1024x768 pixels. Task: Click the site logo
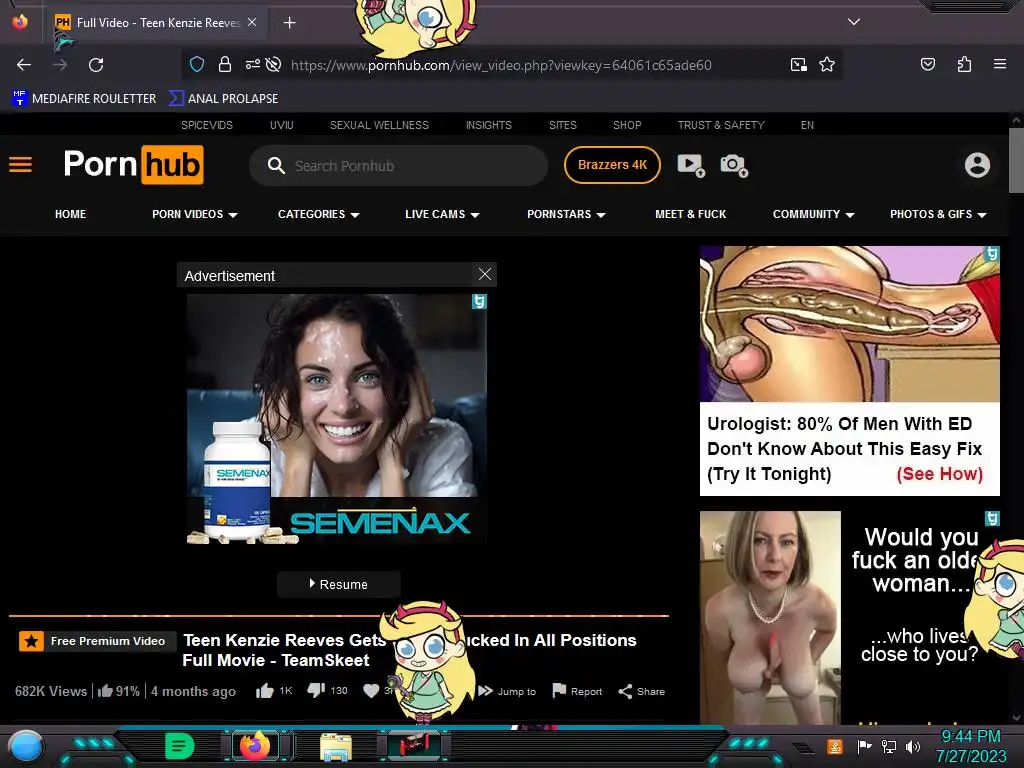[x=134, y=165]
